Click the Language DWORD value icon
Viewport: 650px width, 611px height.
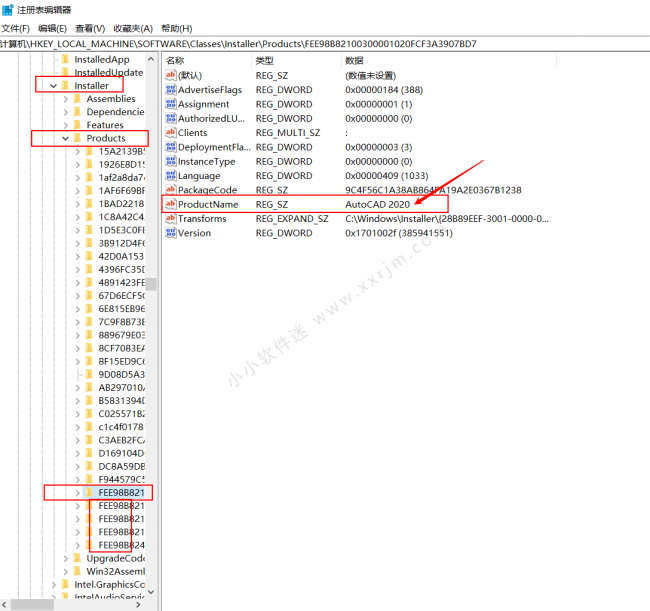(170, 175)
